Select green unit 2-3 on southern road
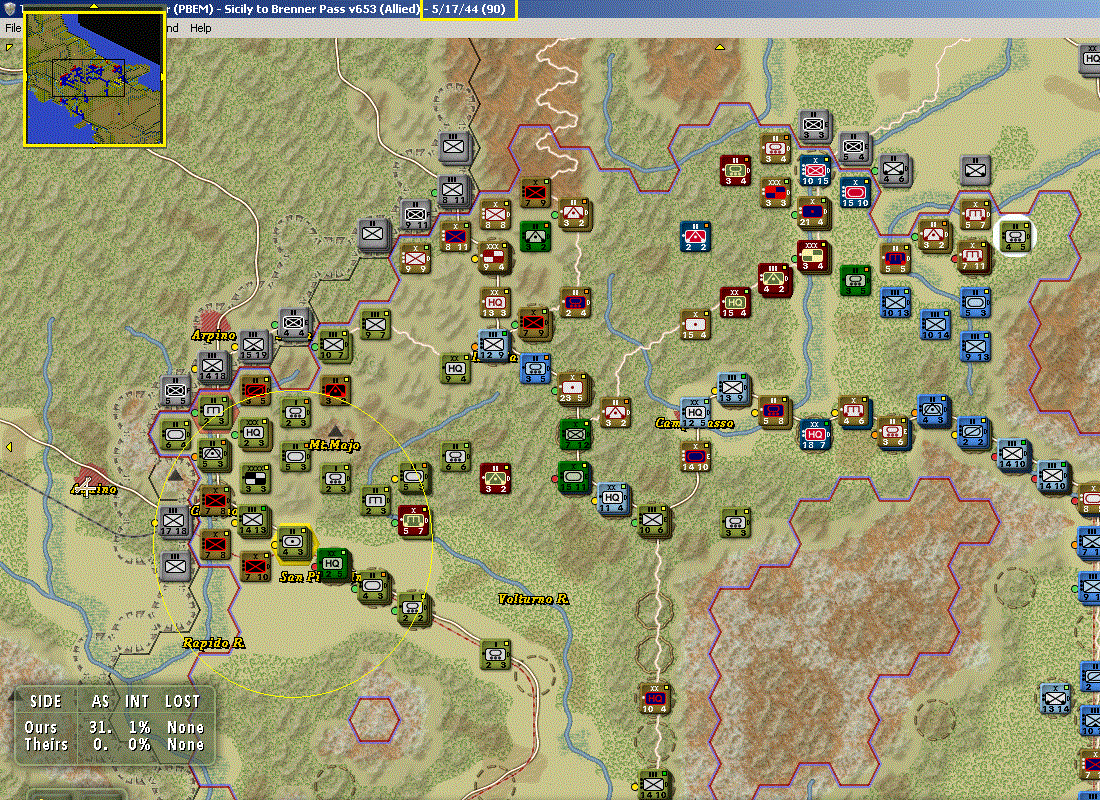This screenshot has height=800, width=1100. click(x=495, y=655)
